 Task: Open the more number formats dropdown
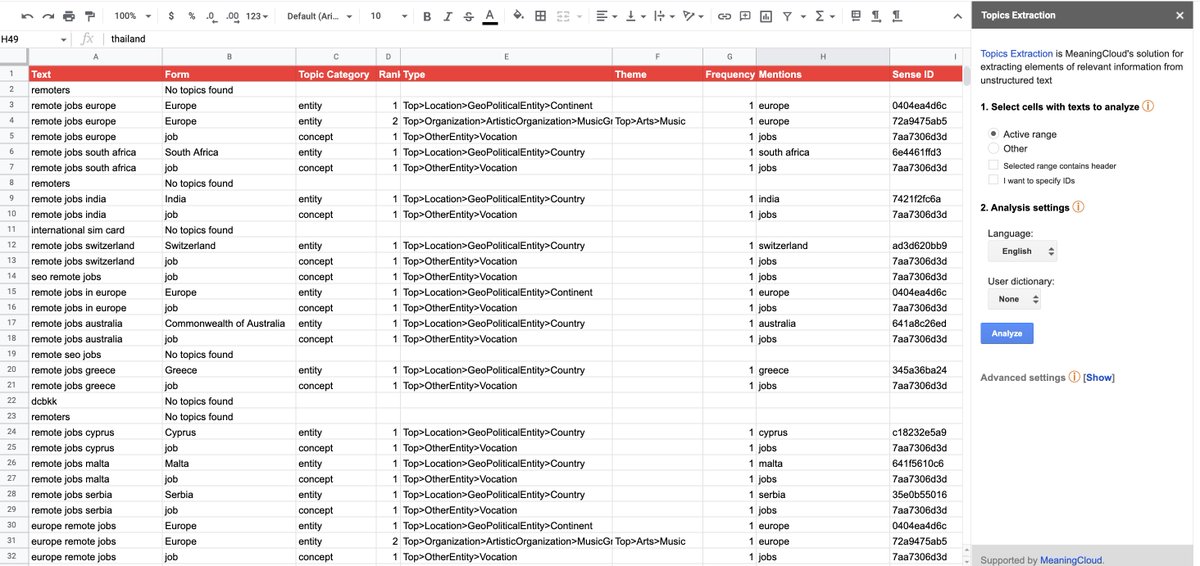(257, 16)
